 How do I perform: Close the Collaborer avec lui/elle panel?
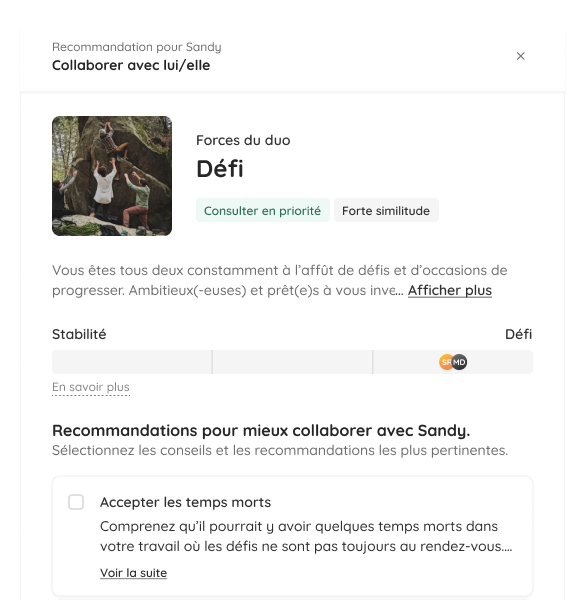(520, 56)
